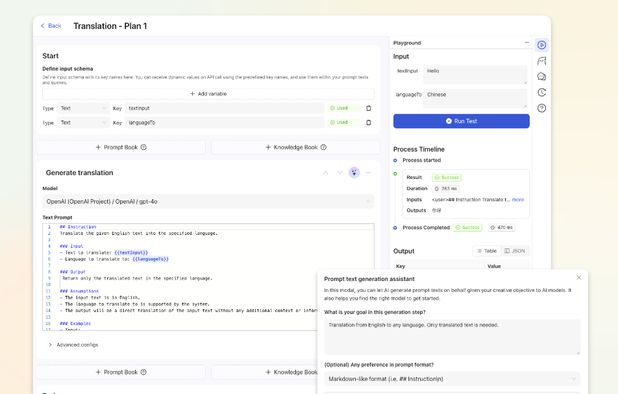This screenshot has width=618, height=394.
Task: Click inside the Text Prompt editor
Action: click(208, 277)
